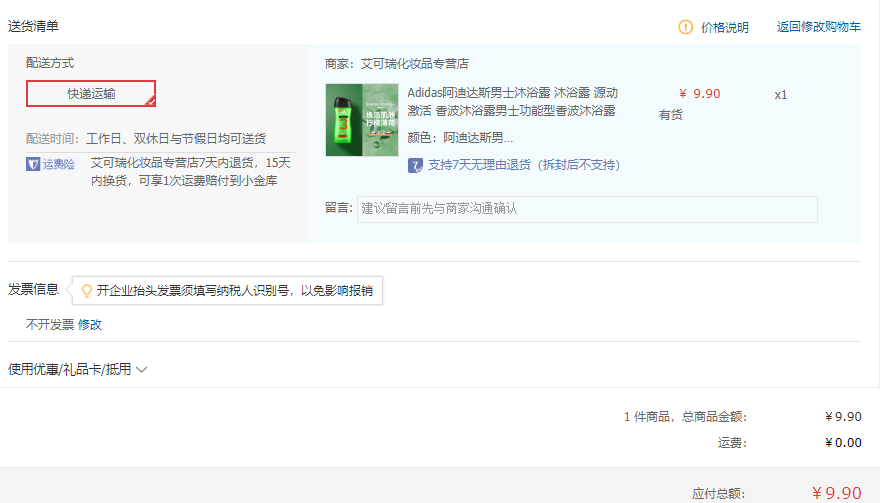Click the 应付总额 ¥9.90 total
The width and height of the screenshot is (891, 503).
[x=836, y=493]
